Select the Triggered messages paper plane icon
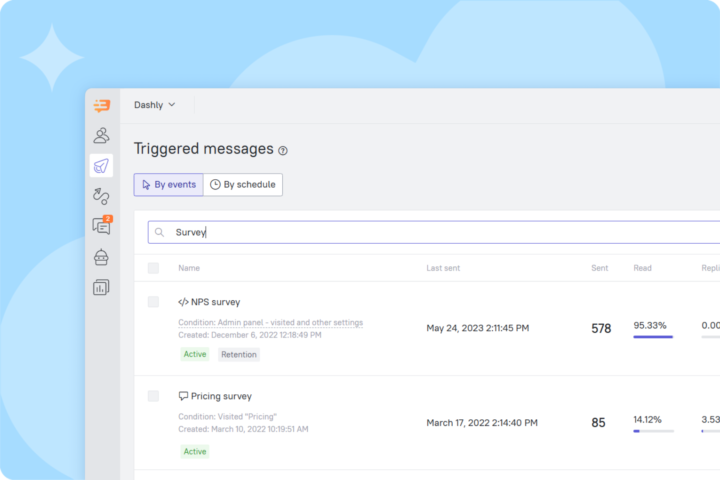720x480 pixels. pos(101,166)
